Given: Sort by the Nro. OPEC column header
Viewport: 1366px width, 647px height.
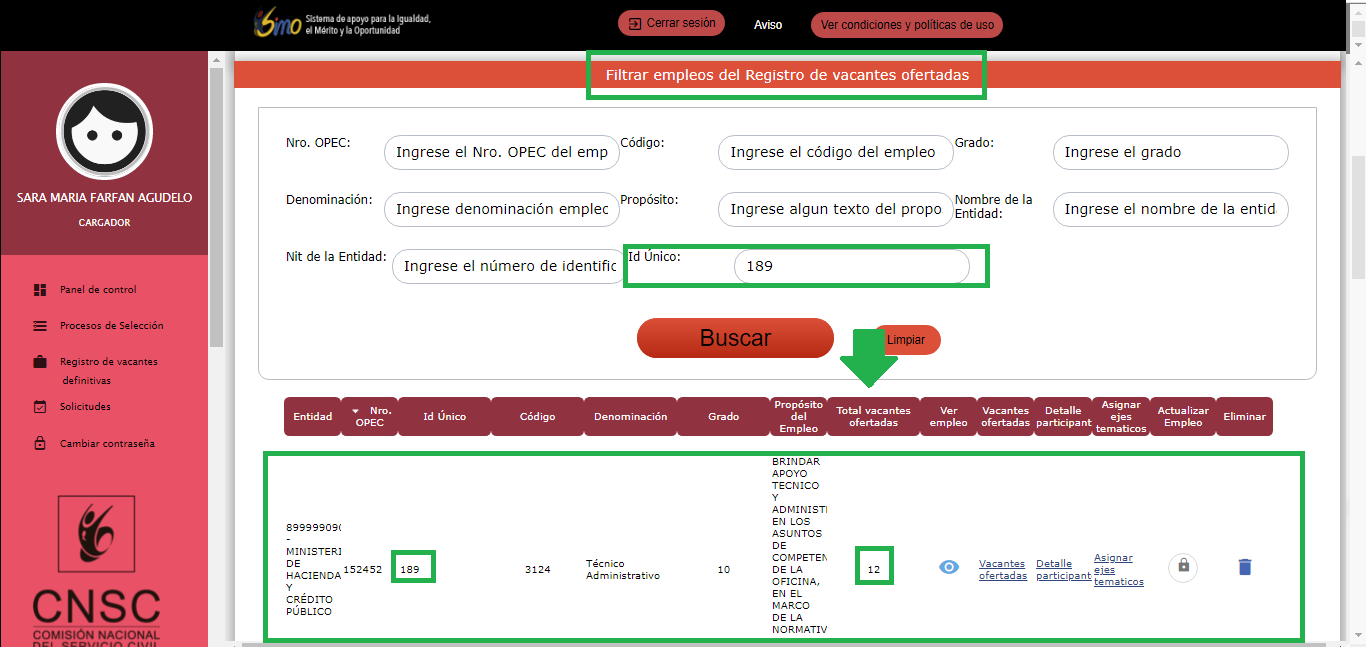Looking at the screenshot, I should pyautogui.click(x=374, y=416).
